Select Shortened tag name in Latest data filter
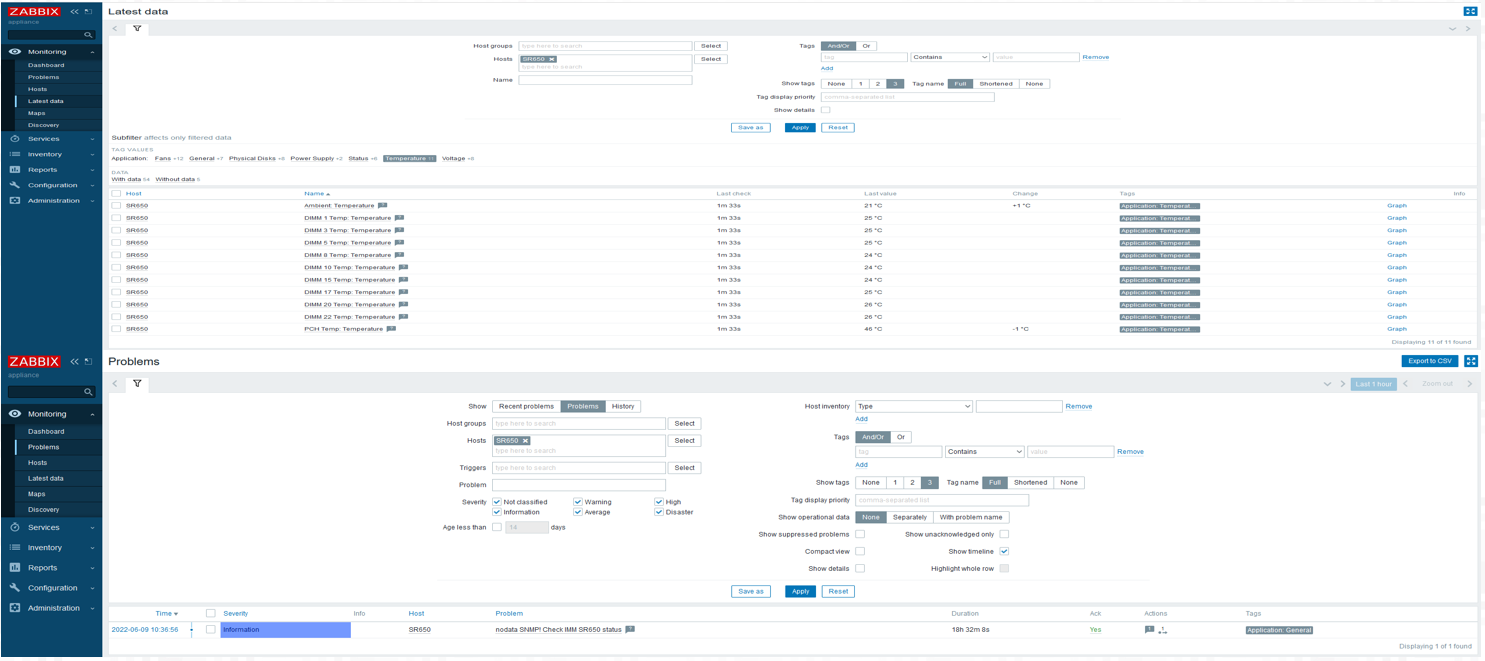Screen dimensions: 1485x661 995,84
